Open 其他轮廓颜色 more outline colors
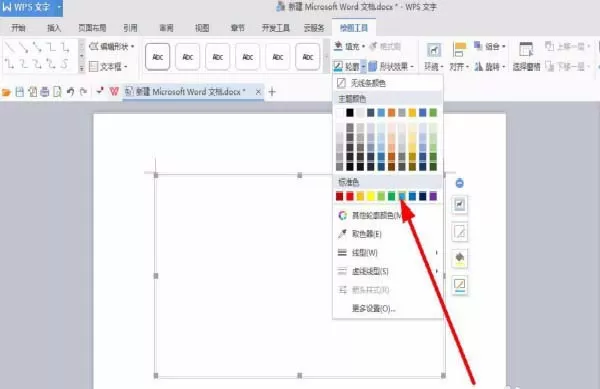 pos(388,215)
